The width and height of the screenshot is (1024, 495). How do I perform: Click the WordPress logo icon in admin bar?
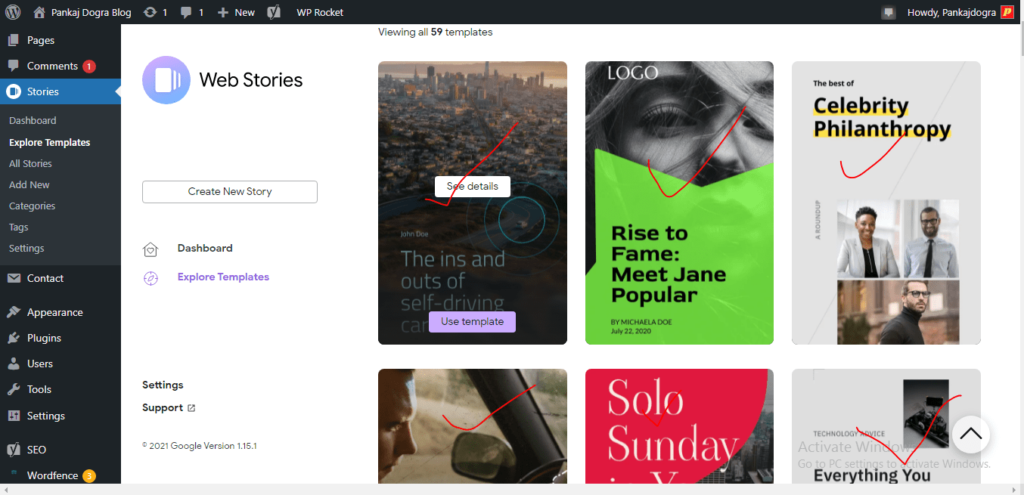tap(13, 12)
